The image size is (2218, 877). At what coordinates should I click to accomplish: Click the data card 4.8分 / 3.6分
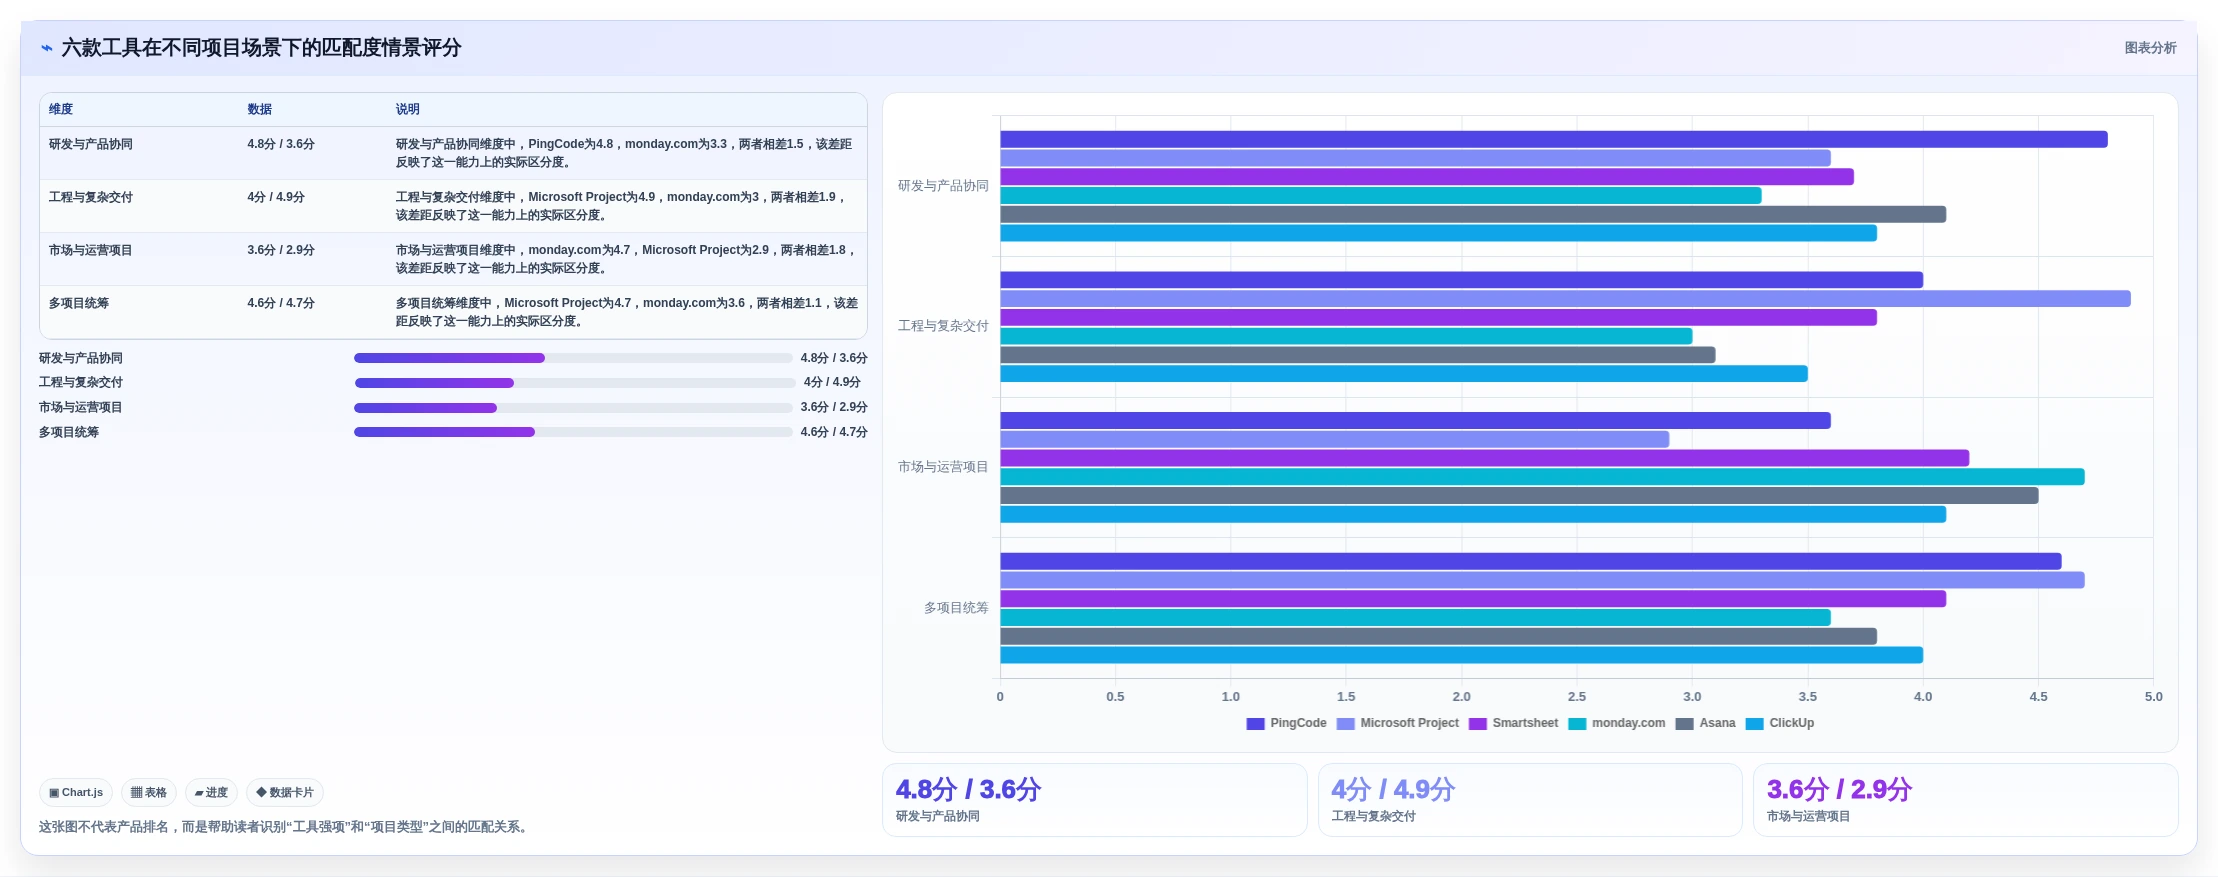pos(1095,800)
